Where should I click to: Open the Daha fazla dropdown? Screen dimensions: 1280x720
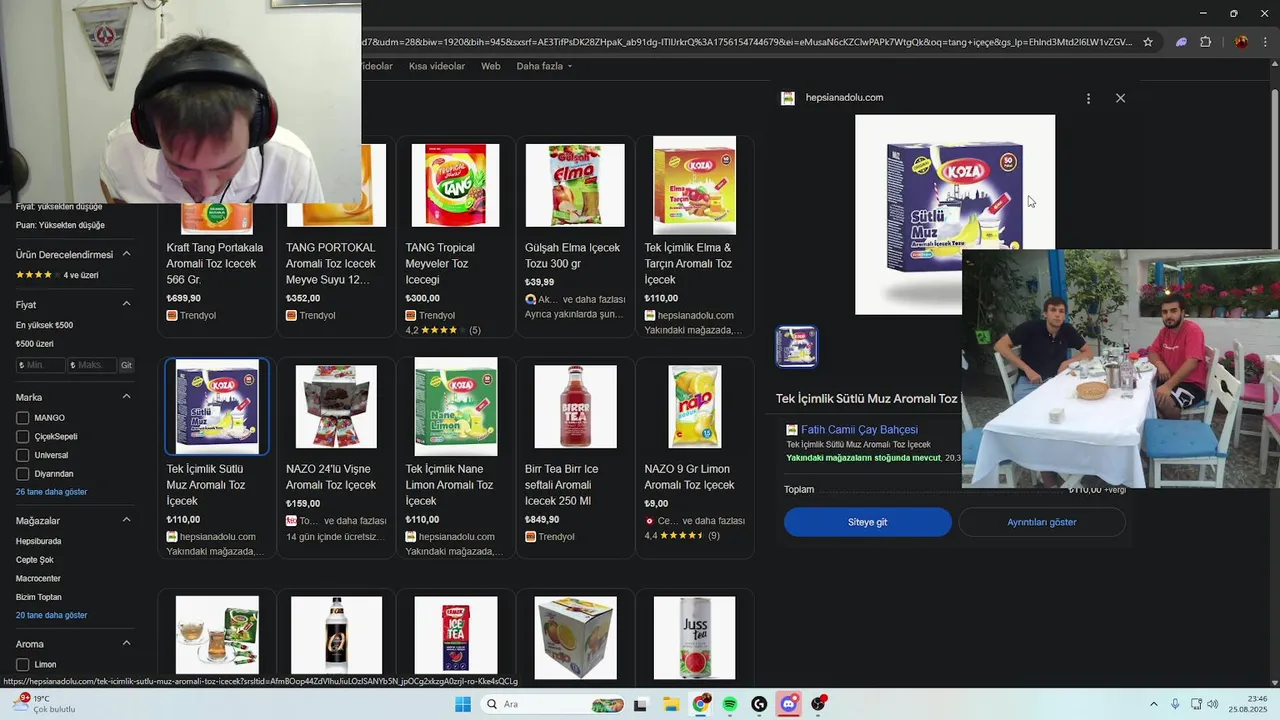pos(544,66)
